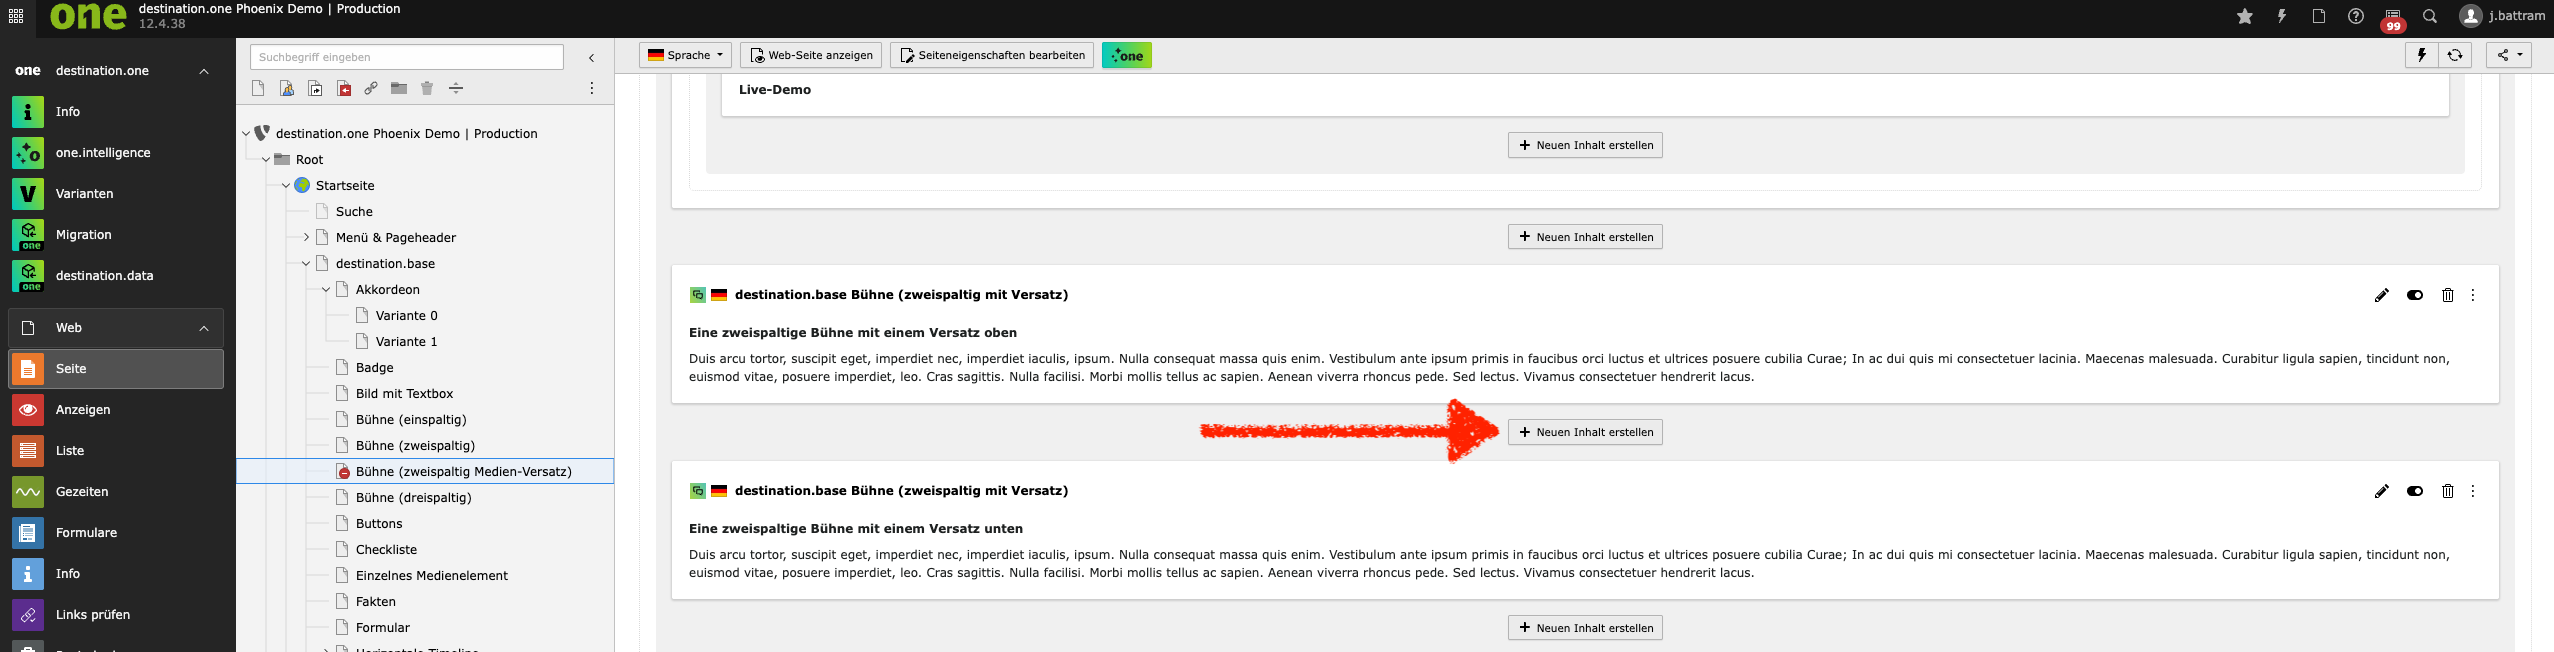
Task: Open the Liste module in sidebar
Action: tap(70, 451)
